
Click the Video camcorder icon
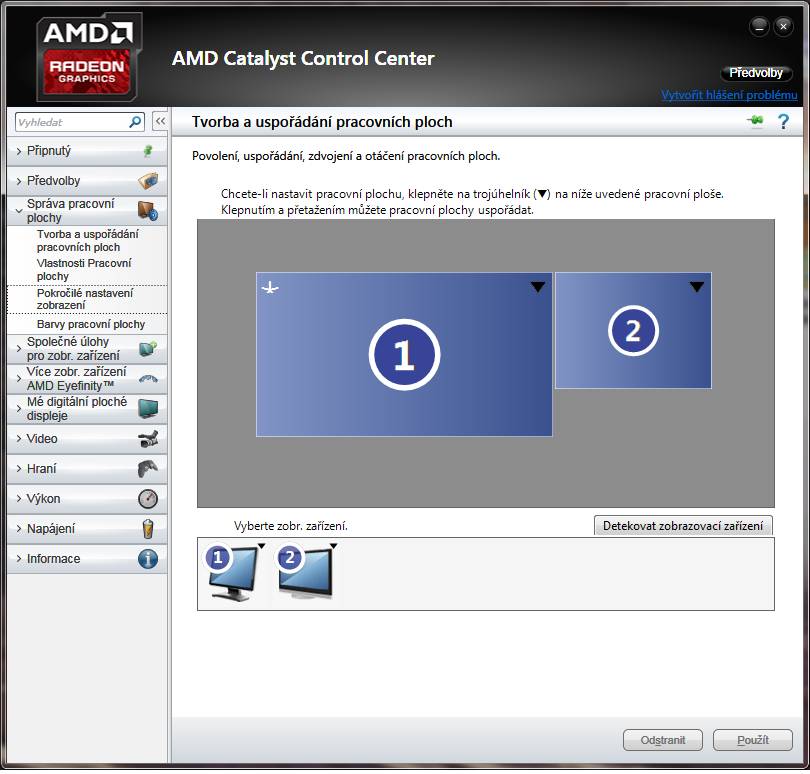148,439
